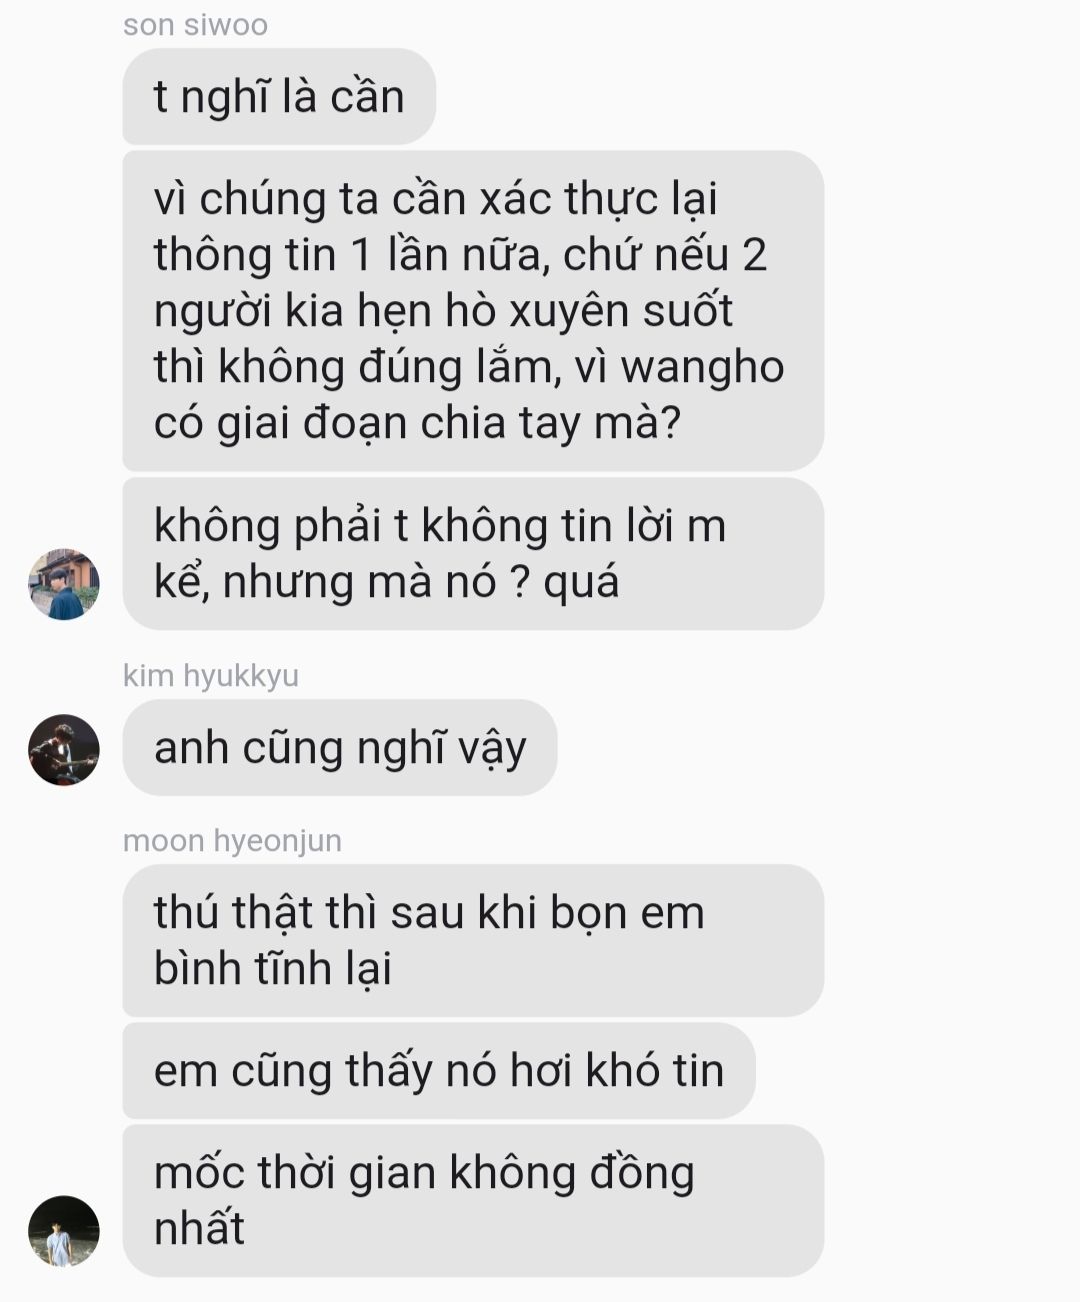Click the sender name "kim hyukkyu"

coord(211,675)
